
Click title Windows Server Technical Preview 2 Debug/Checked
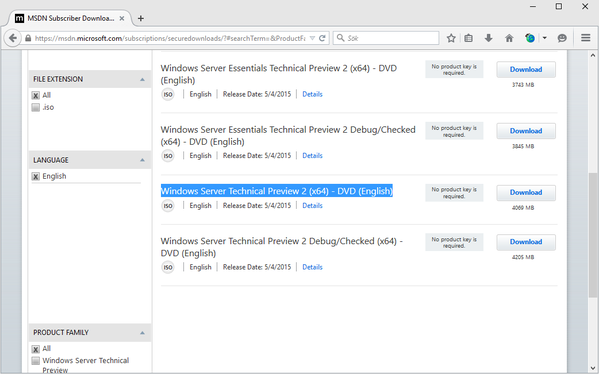coord(282,247)
